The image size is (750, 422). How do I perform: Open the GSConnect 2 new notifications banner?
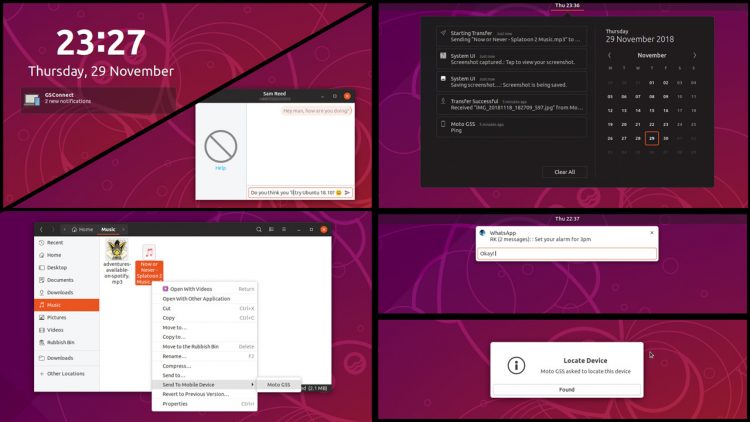pyautogui.click(x=99, y=100)
